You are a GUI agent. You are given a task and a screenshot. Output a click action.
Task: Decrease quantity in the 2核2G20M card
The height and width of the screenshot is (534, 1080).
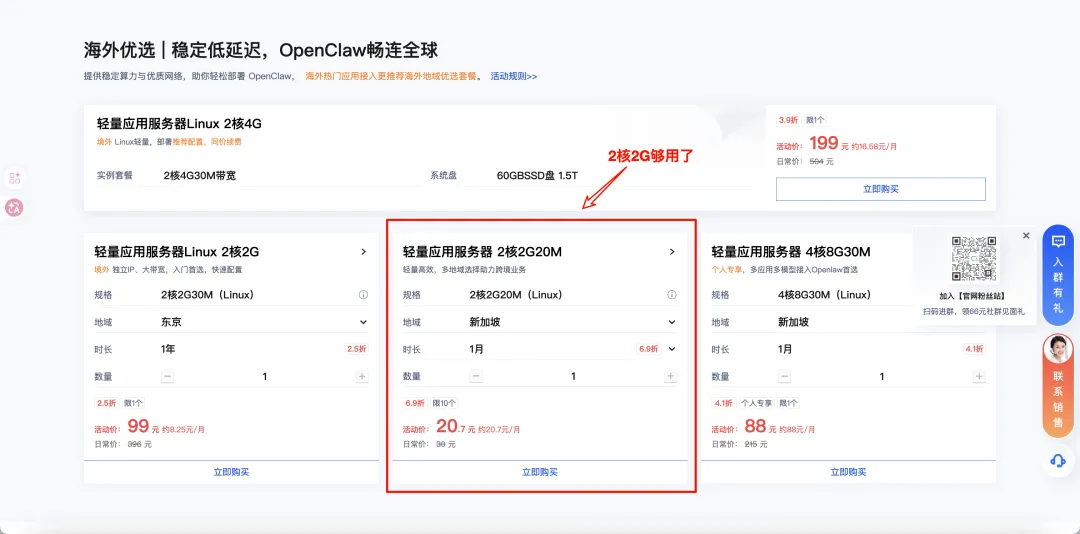477,376
